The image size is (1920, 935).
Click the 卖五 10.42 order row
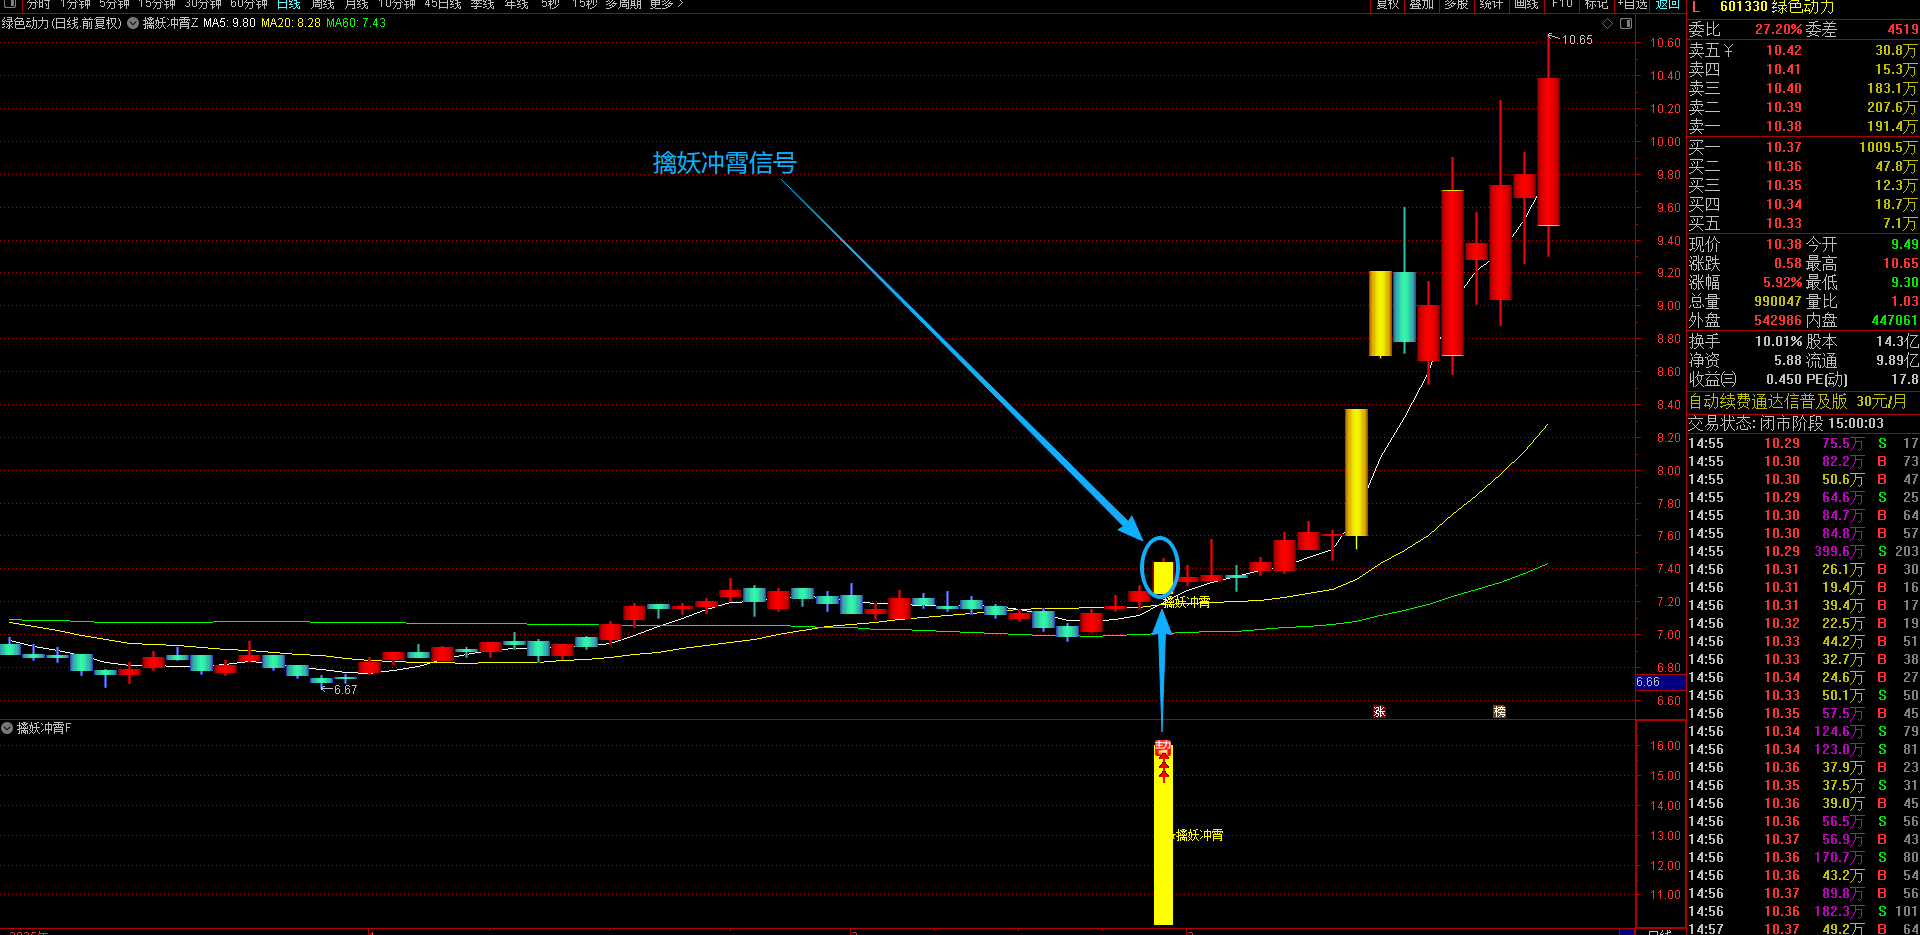(1803, 50)
